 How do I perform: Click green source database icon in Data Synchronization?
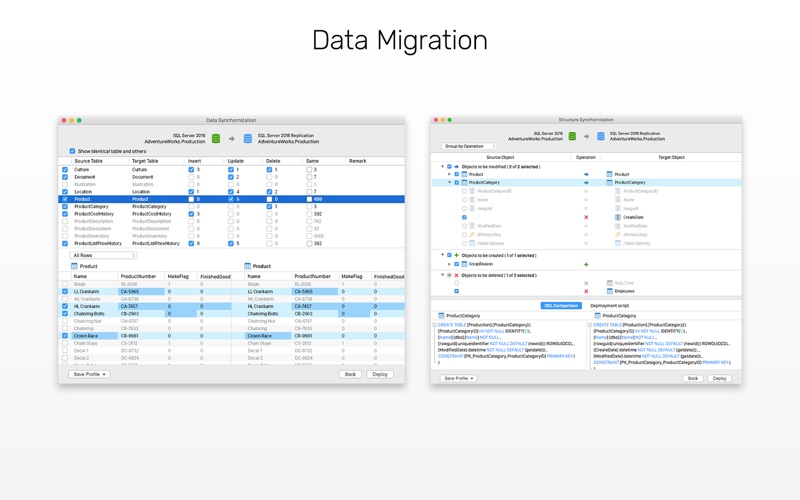coord(216,139)
